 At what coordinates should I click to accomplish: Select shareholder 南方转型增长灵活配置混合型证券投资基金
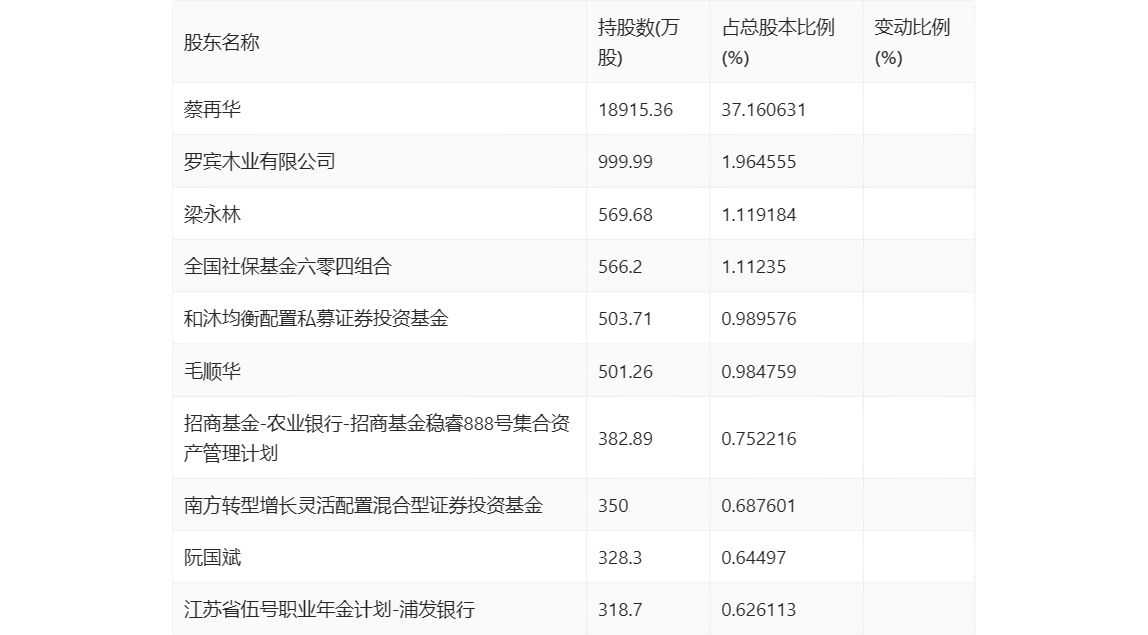point(363,505)
